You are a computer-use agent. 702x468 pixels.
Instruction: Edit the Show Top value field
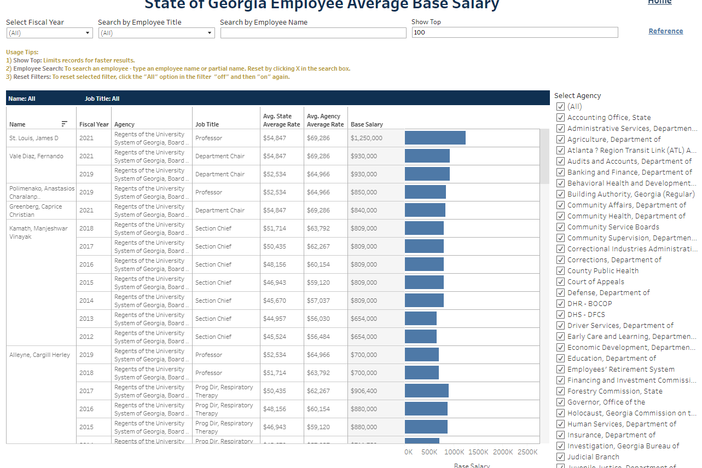click(515, 32)
